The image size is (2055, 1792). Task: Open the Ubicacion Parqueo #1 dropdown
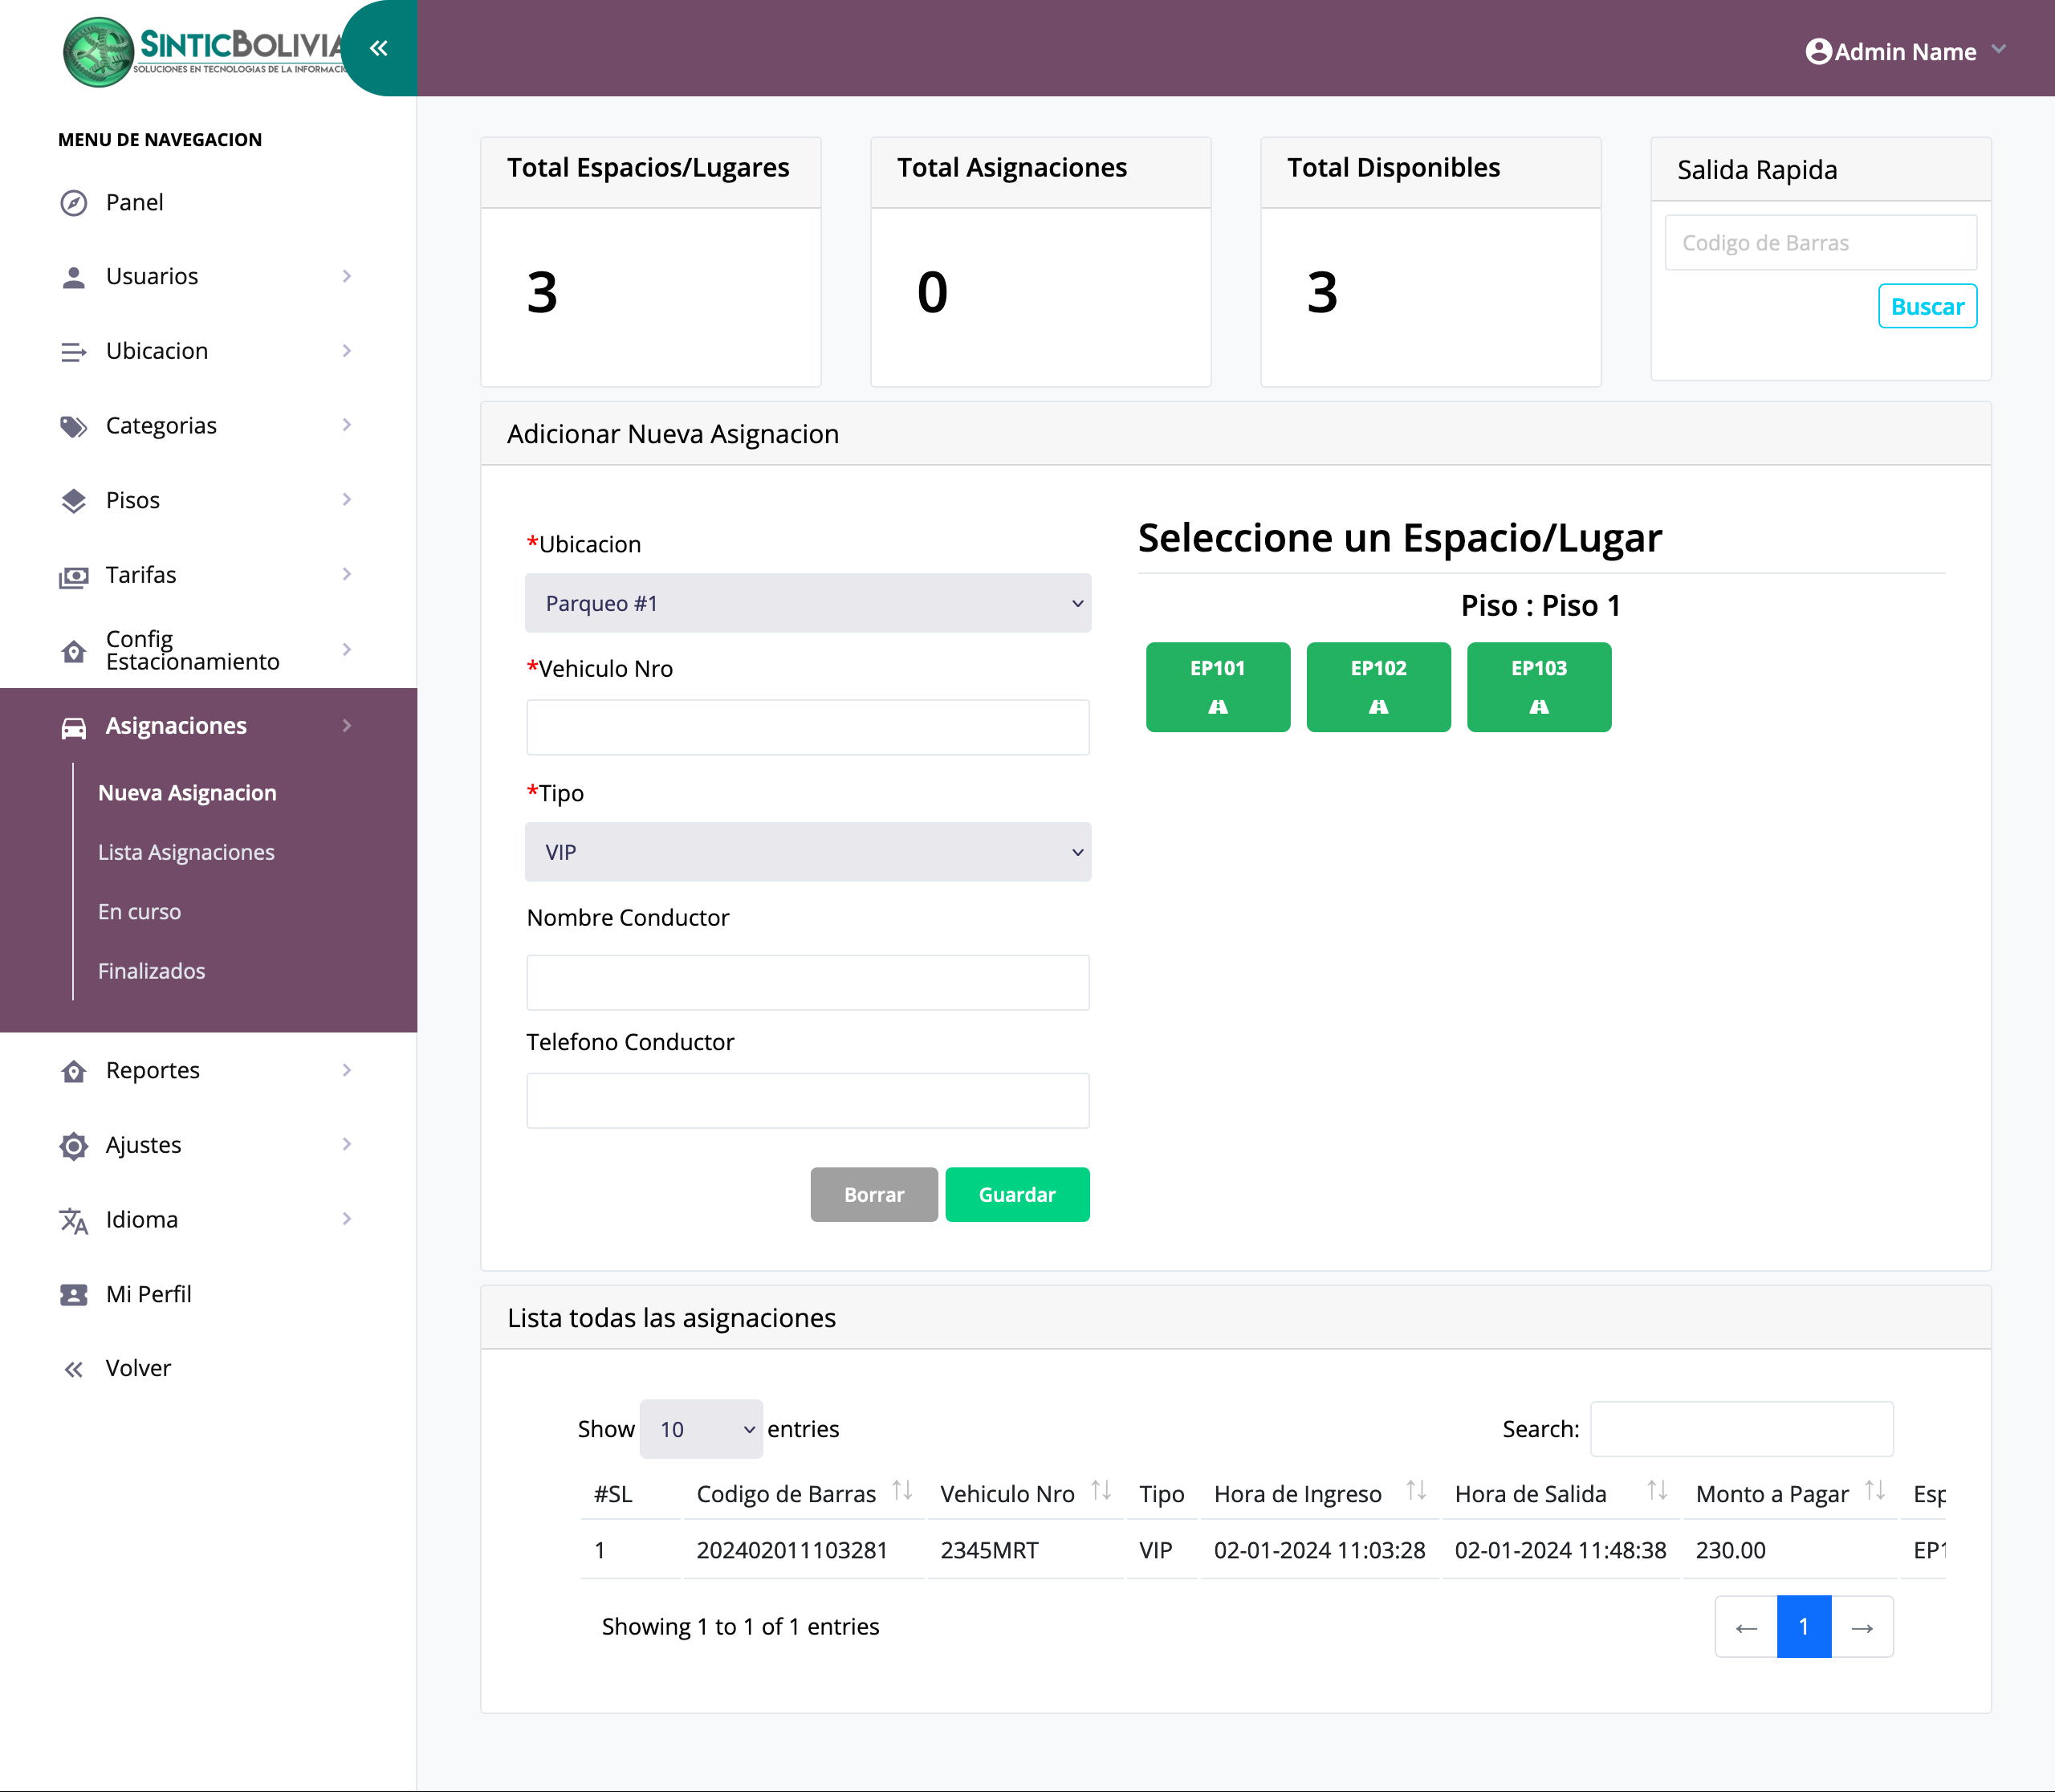(x=807, y=603)
